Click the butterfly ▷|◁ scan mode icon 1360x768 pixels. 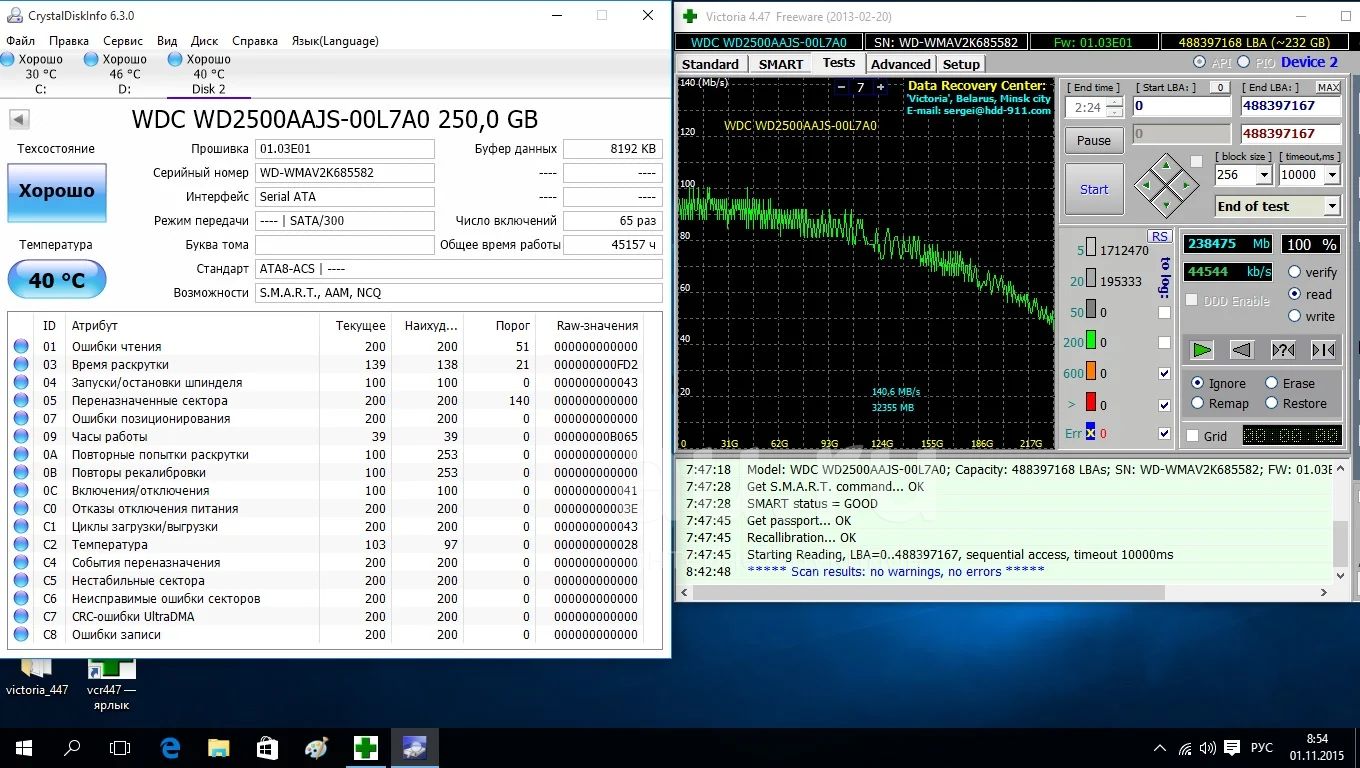click(1323, 349)
